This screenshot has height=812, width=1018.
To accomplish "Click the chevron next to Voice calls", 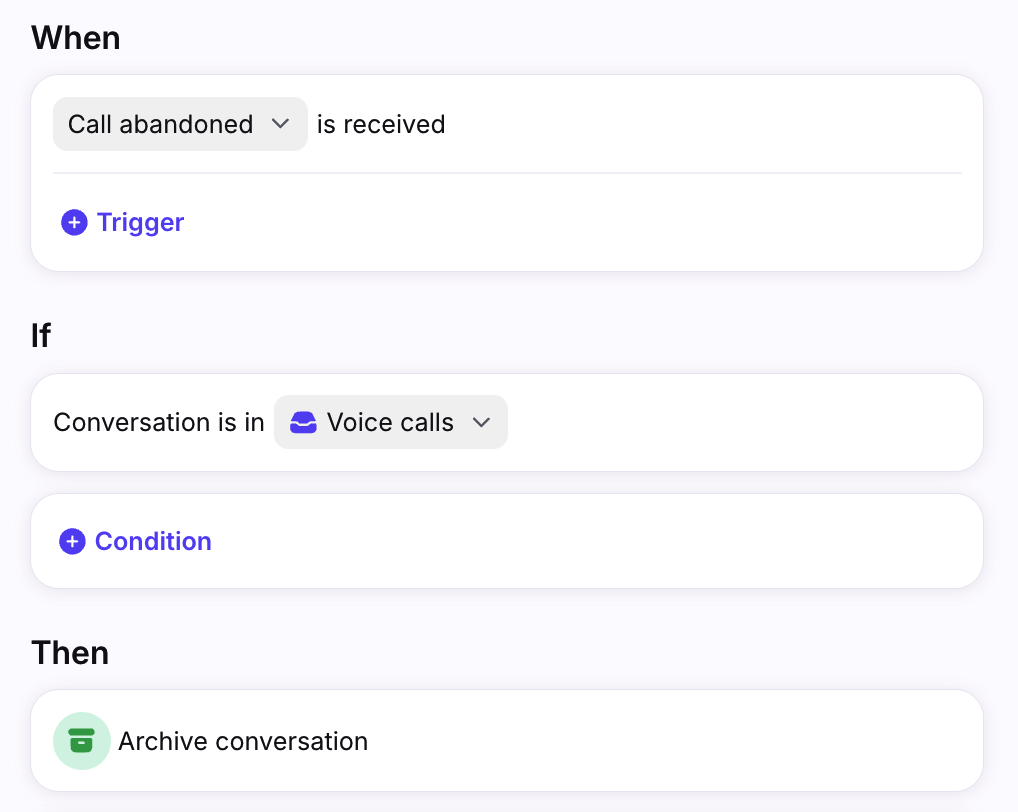I will tap(481, 423).
